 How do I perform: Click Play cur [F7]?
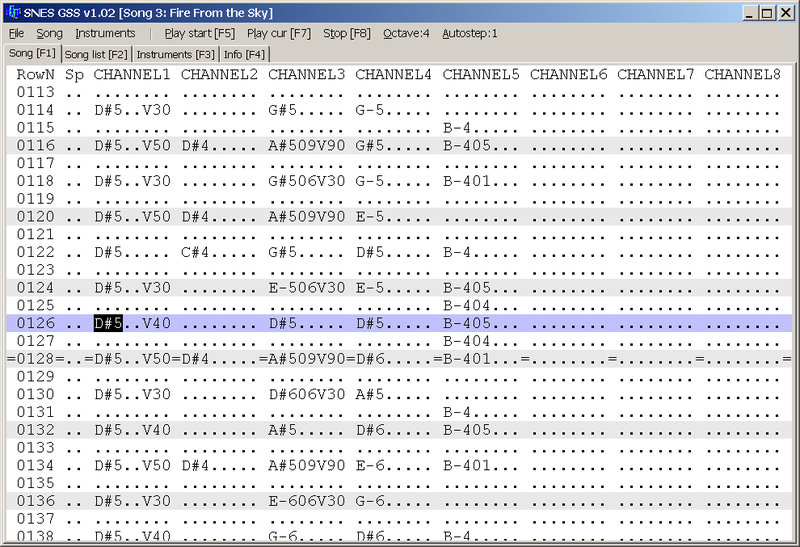tap(279, 33)
